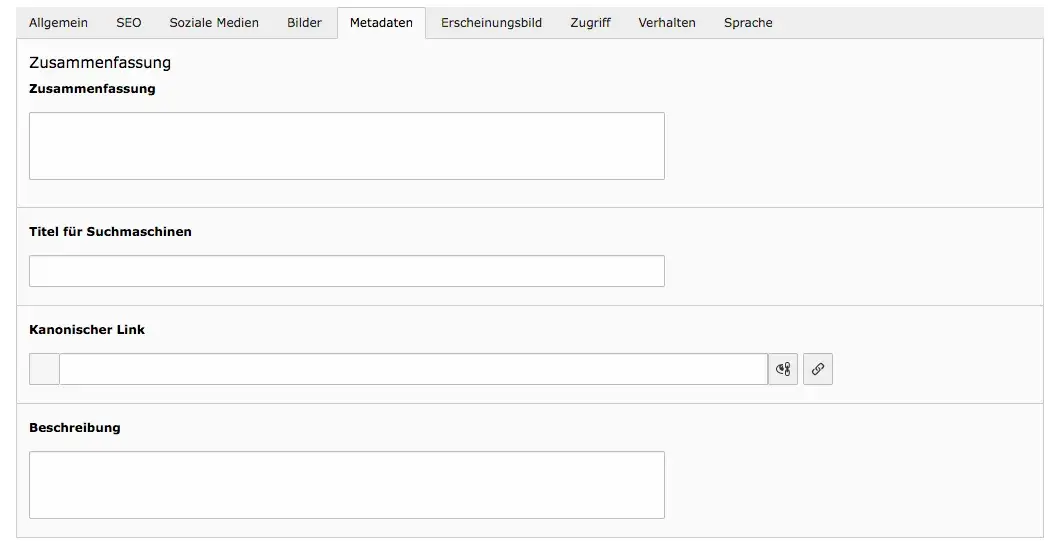Click the Beschreibung text area
Screen dimensions: 1057x542
tap(346, 485)
